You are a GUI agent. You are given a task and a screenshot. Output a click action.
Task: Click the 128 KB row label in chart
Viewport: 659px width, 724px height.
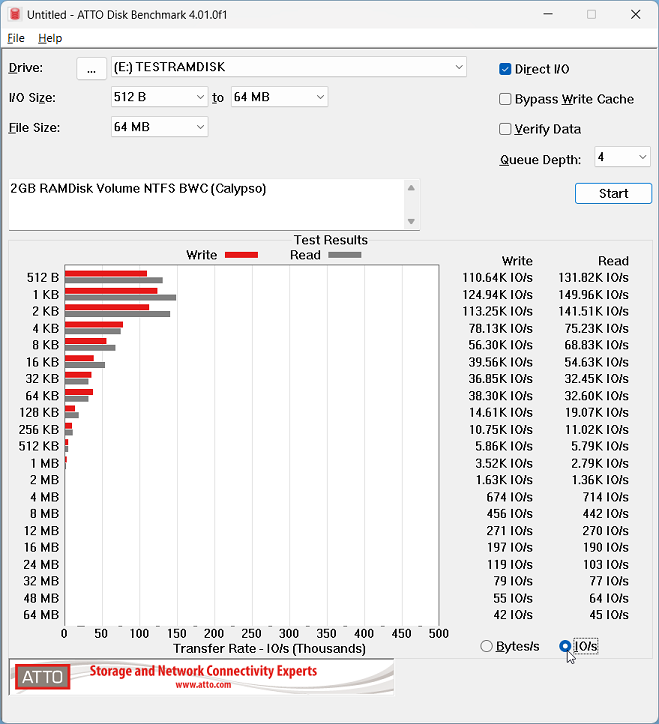(x=39, y=412)
